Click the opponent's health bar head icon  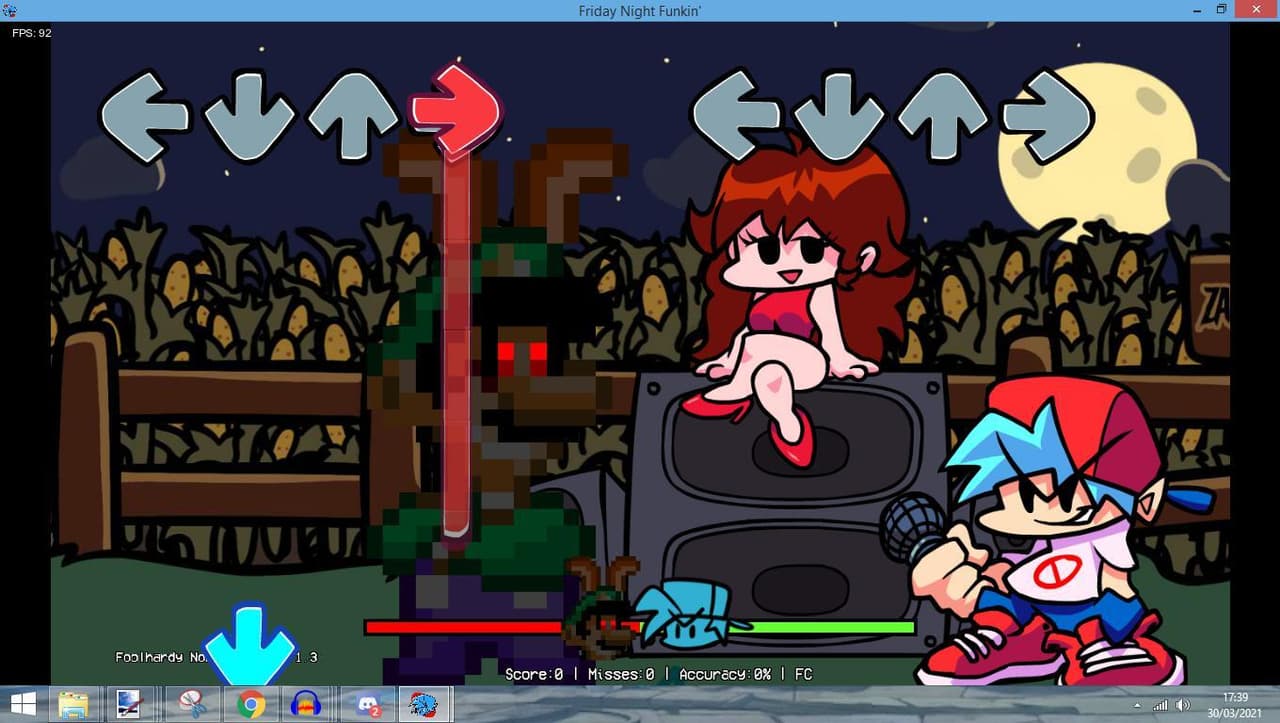[x=601, y=607]
